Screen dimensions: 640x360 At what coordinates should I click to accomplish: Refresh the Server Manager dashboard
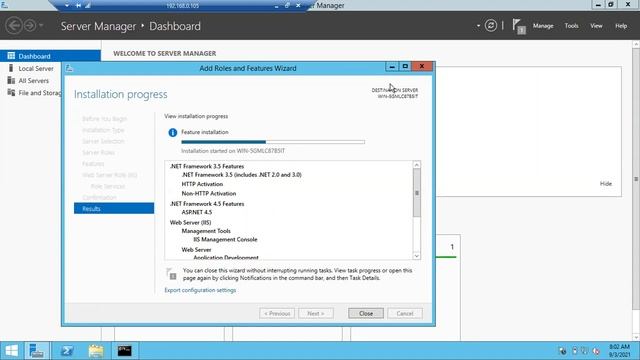click(x=491, y=26)
